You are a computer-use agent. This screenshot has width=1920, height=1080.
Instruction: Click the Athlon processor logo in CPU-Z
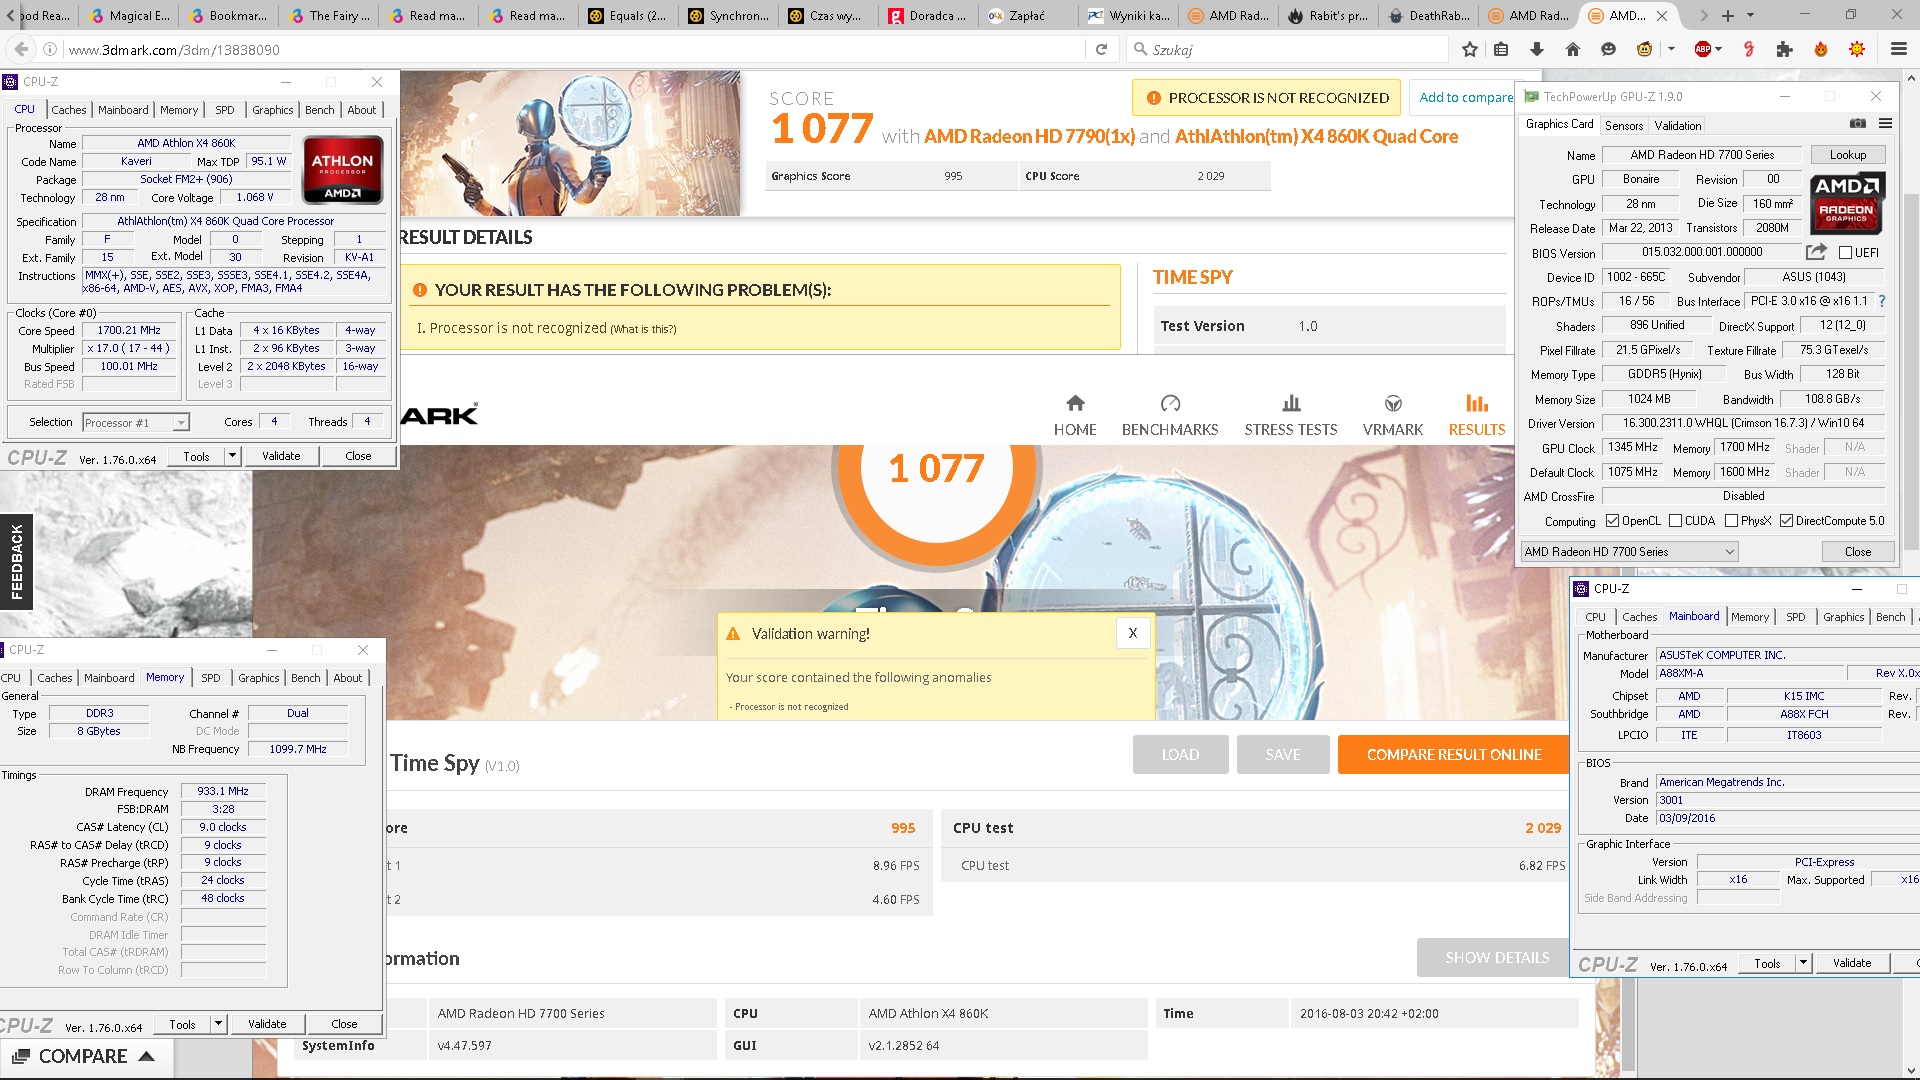pos(342,170)
